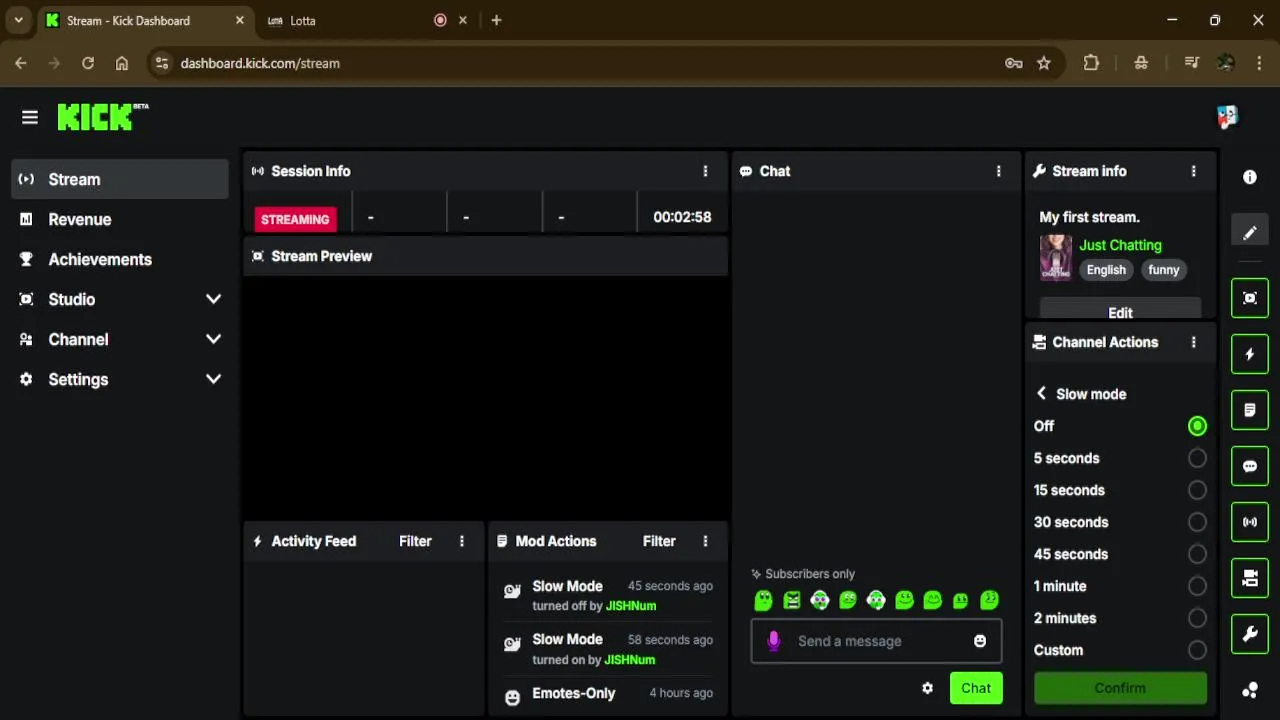Screen dimensions: 1280x720
Task: Go to browser home page
Action: point(122,63)
